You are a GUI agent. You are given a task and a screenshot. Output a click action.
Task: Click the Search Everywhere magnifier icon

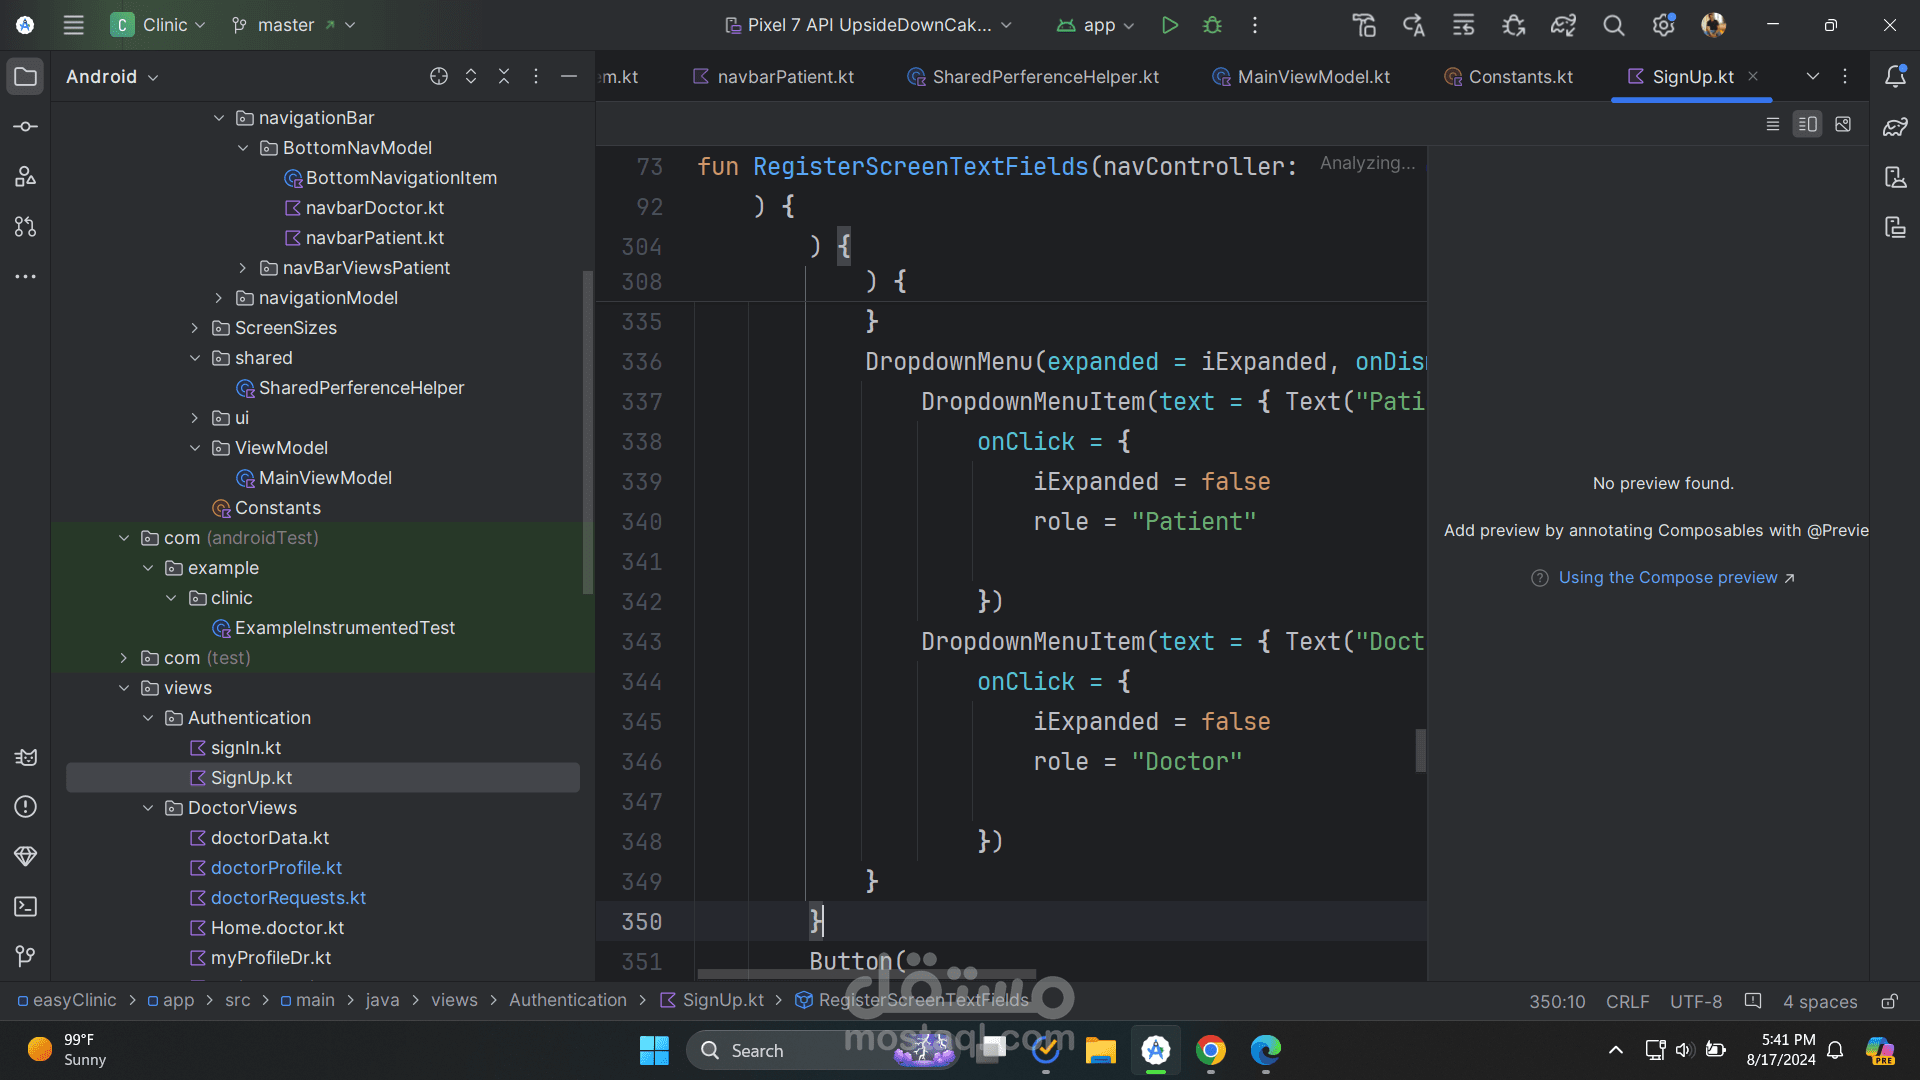[1613, 25]
